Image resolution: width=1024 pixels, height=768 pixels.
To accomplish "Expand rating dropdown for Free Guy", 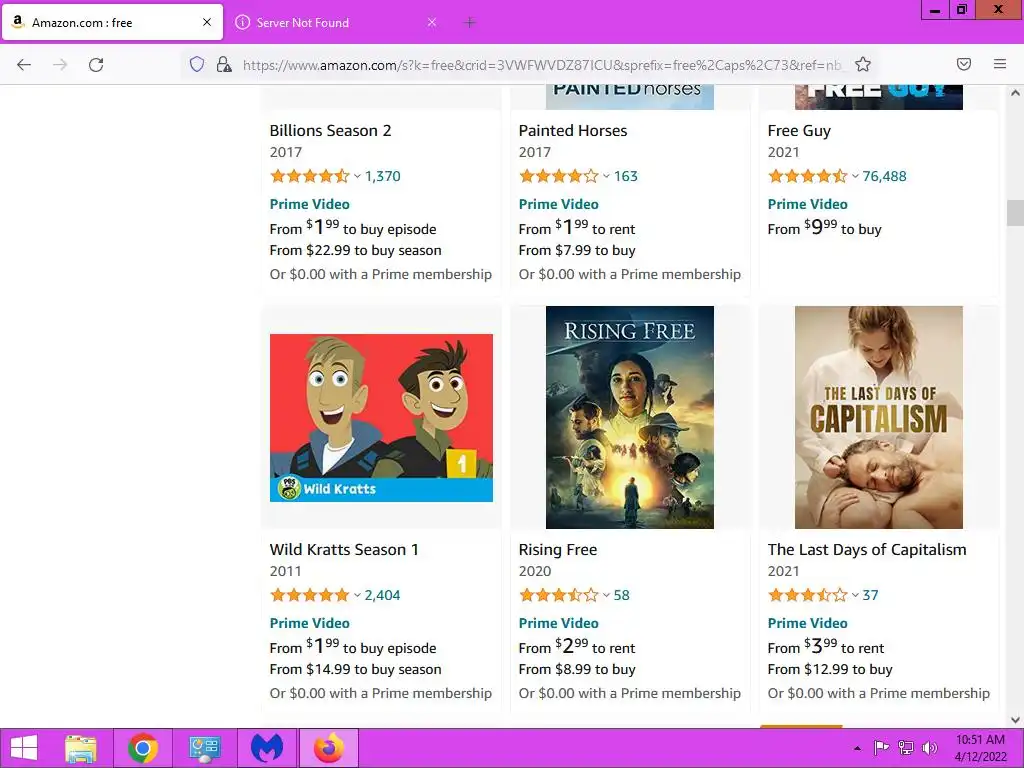I will (855, 176).
